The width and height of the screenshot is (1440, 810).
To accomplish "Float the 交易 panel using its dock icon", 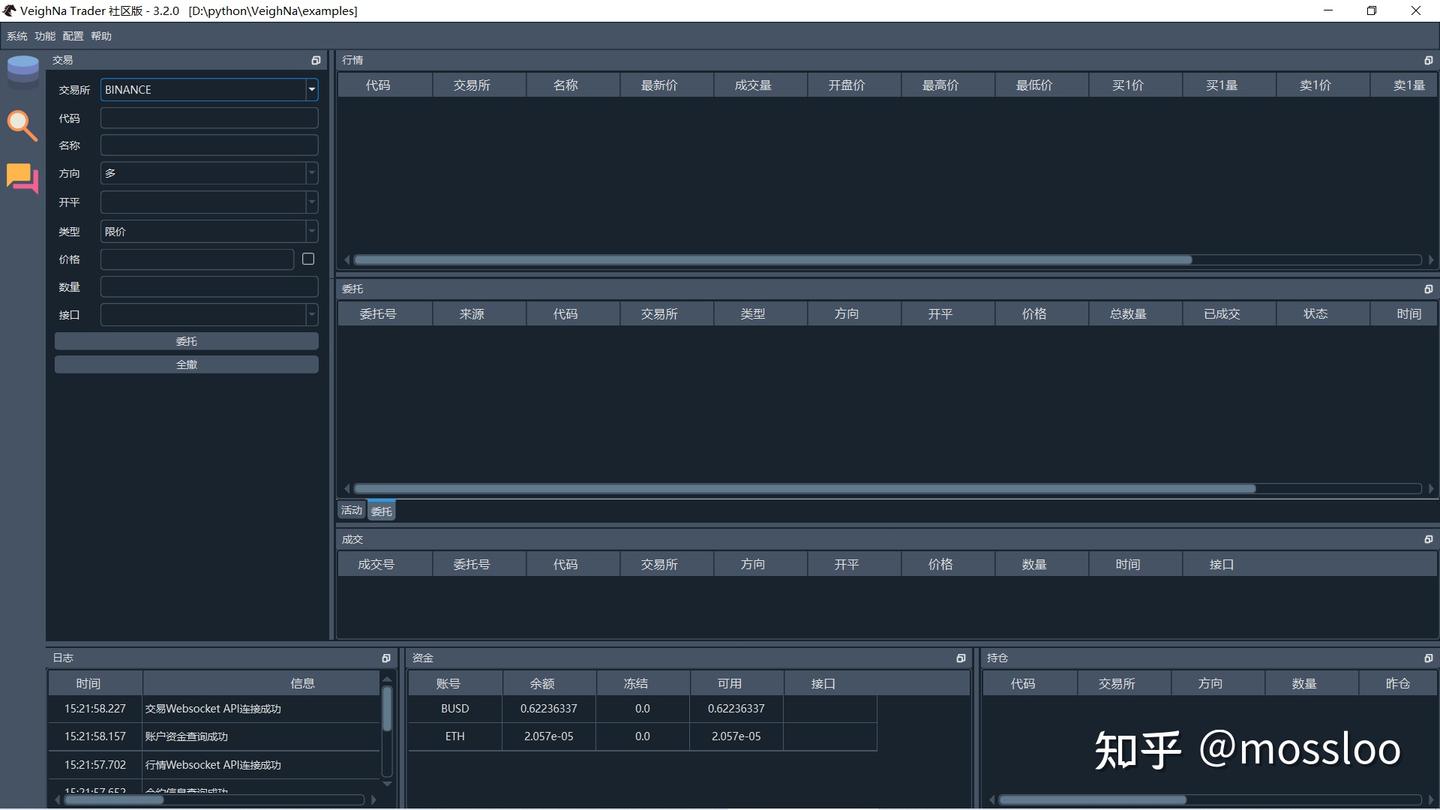I will tap(316, 61).
